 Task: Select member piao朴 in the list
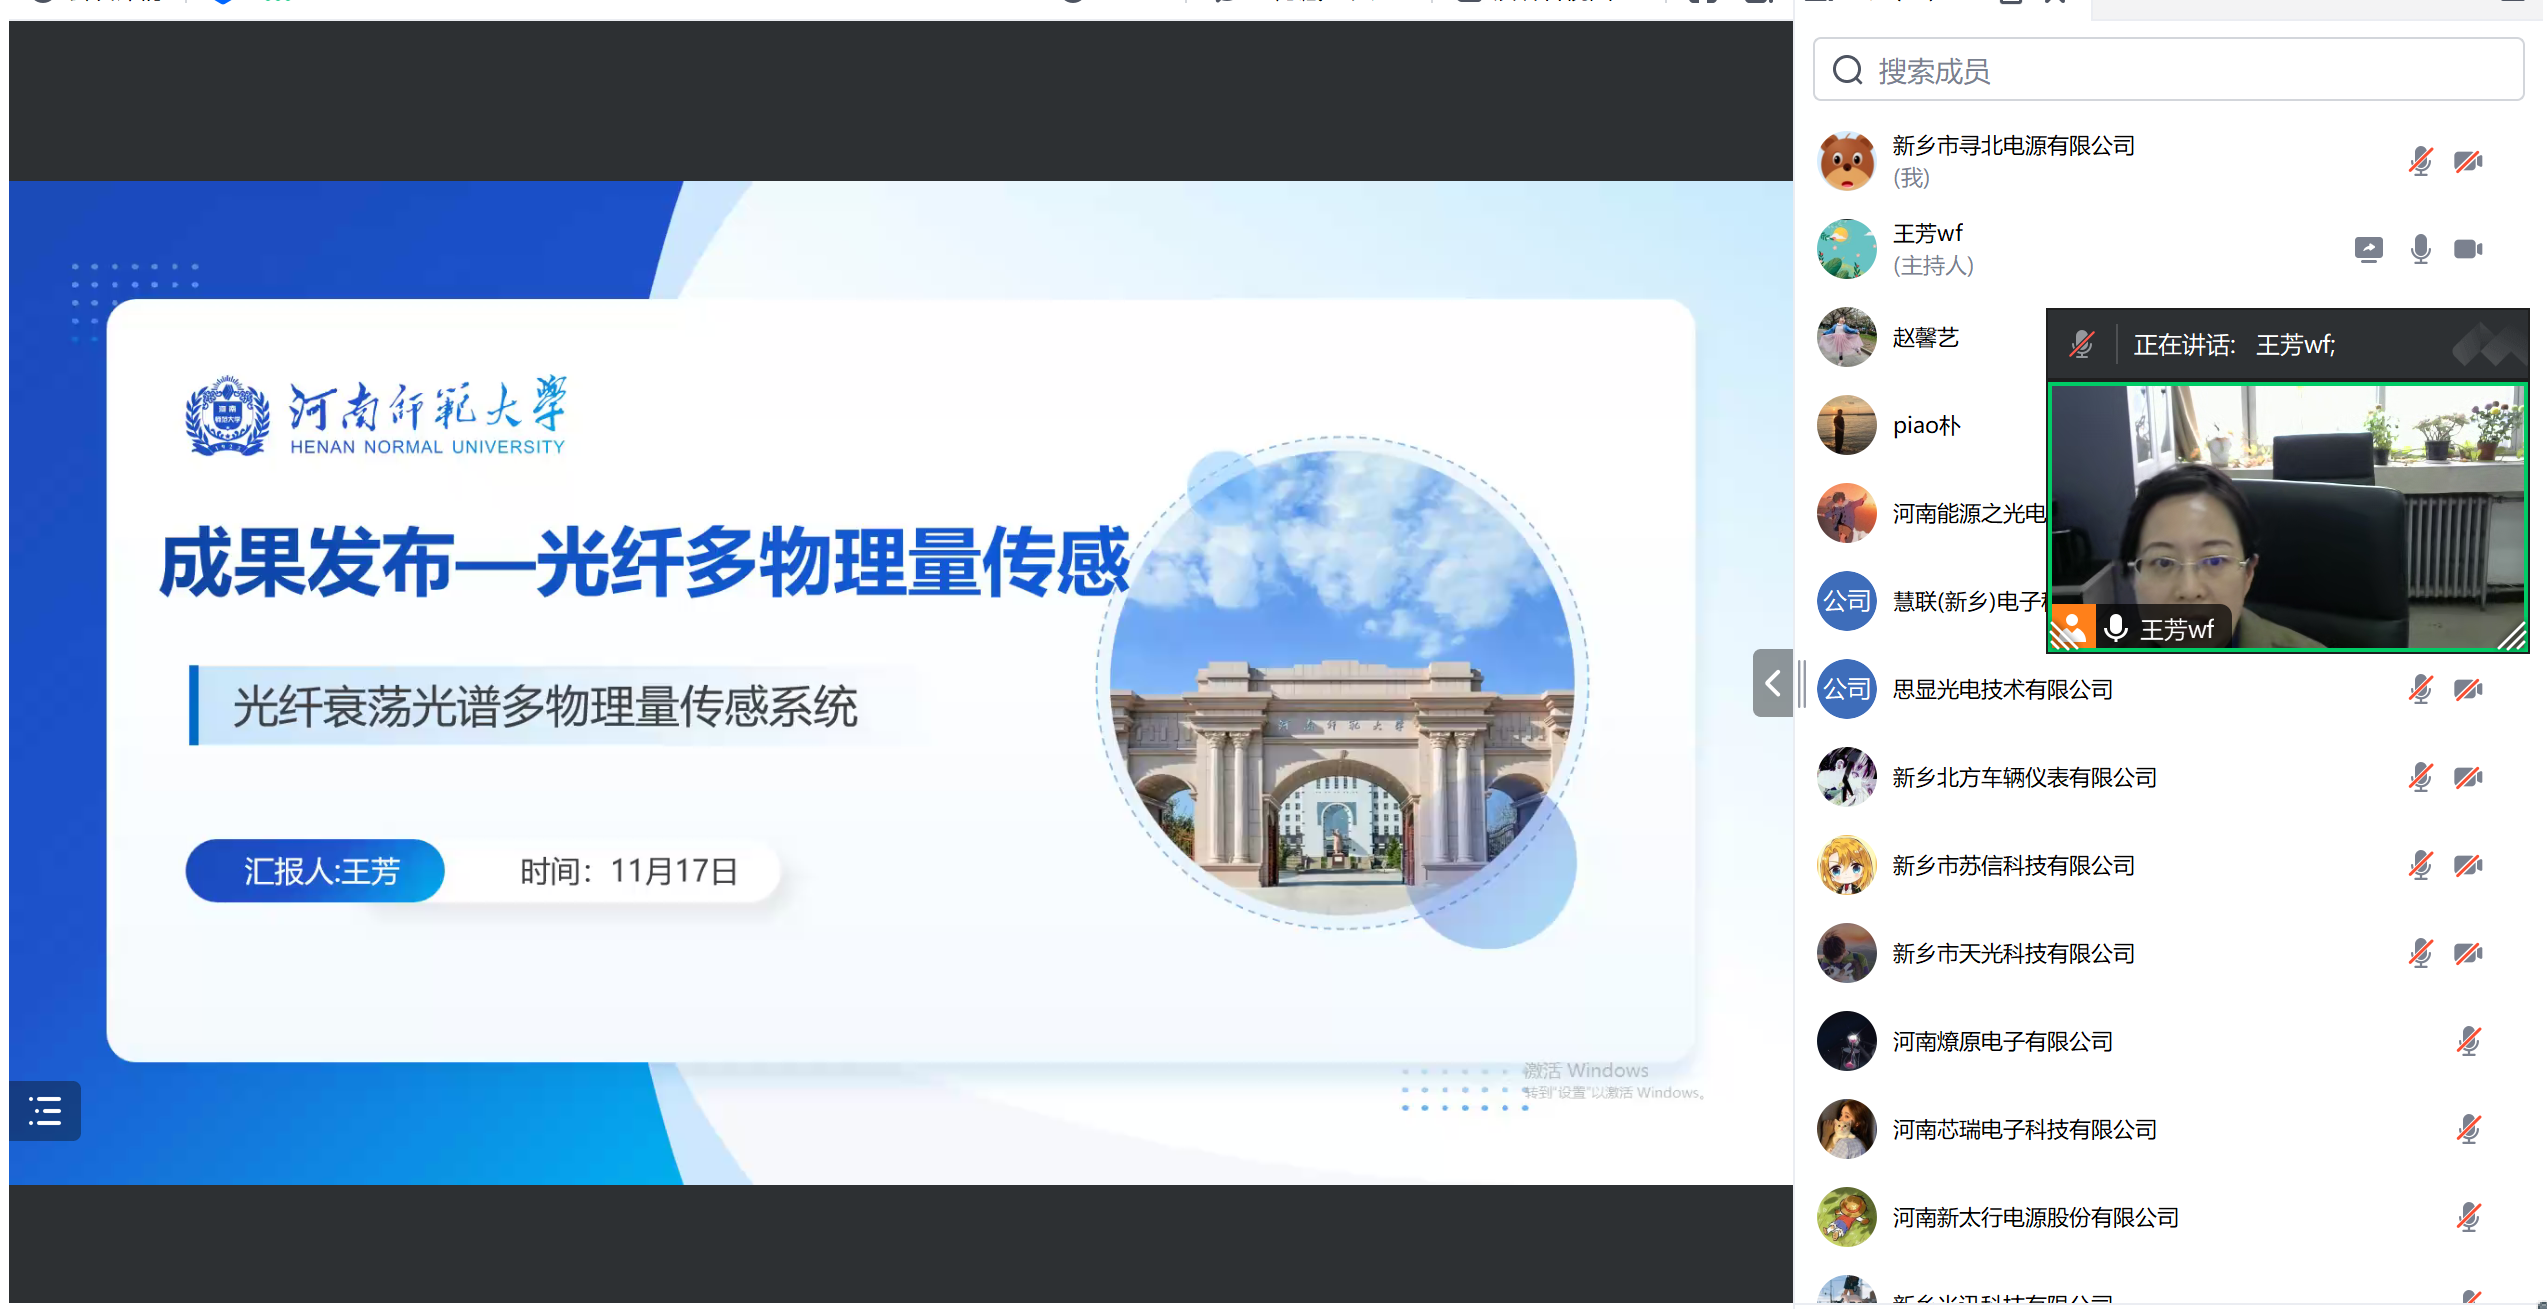pos(1926,426)
